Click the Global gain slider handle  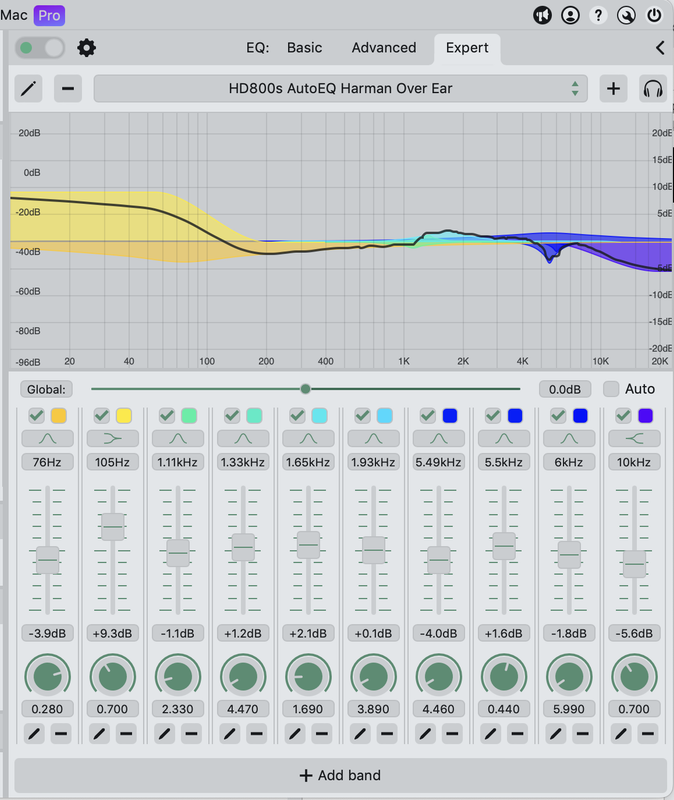coord(306,389)
